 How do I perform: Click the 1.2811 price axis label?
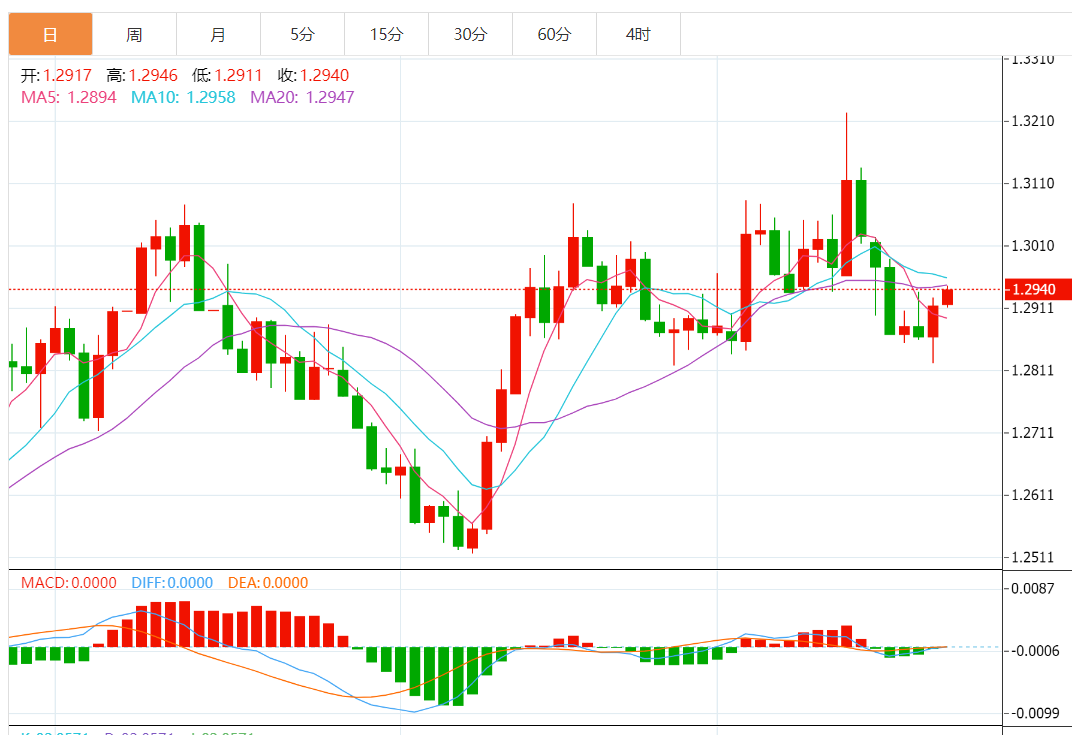1033,371
